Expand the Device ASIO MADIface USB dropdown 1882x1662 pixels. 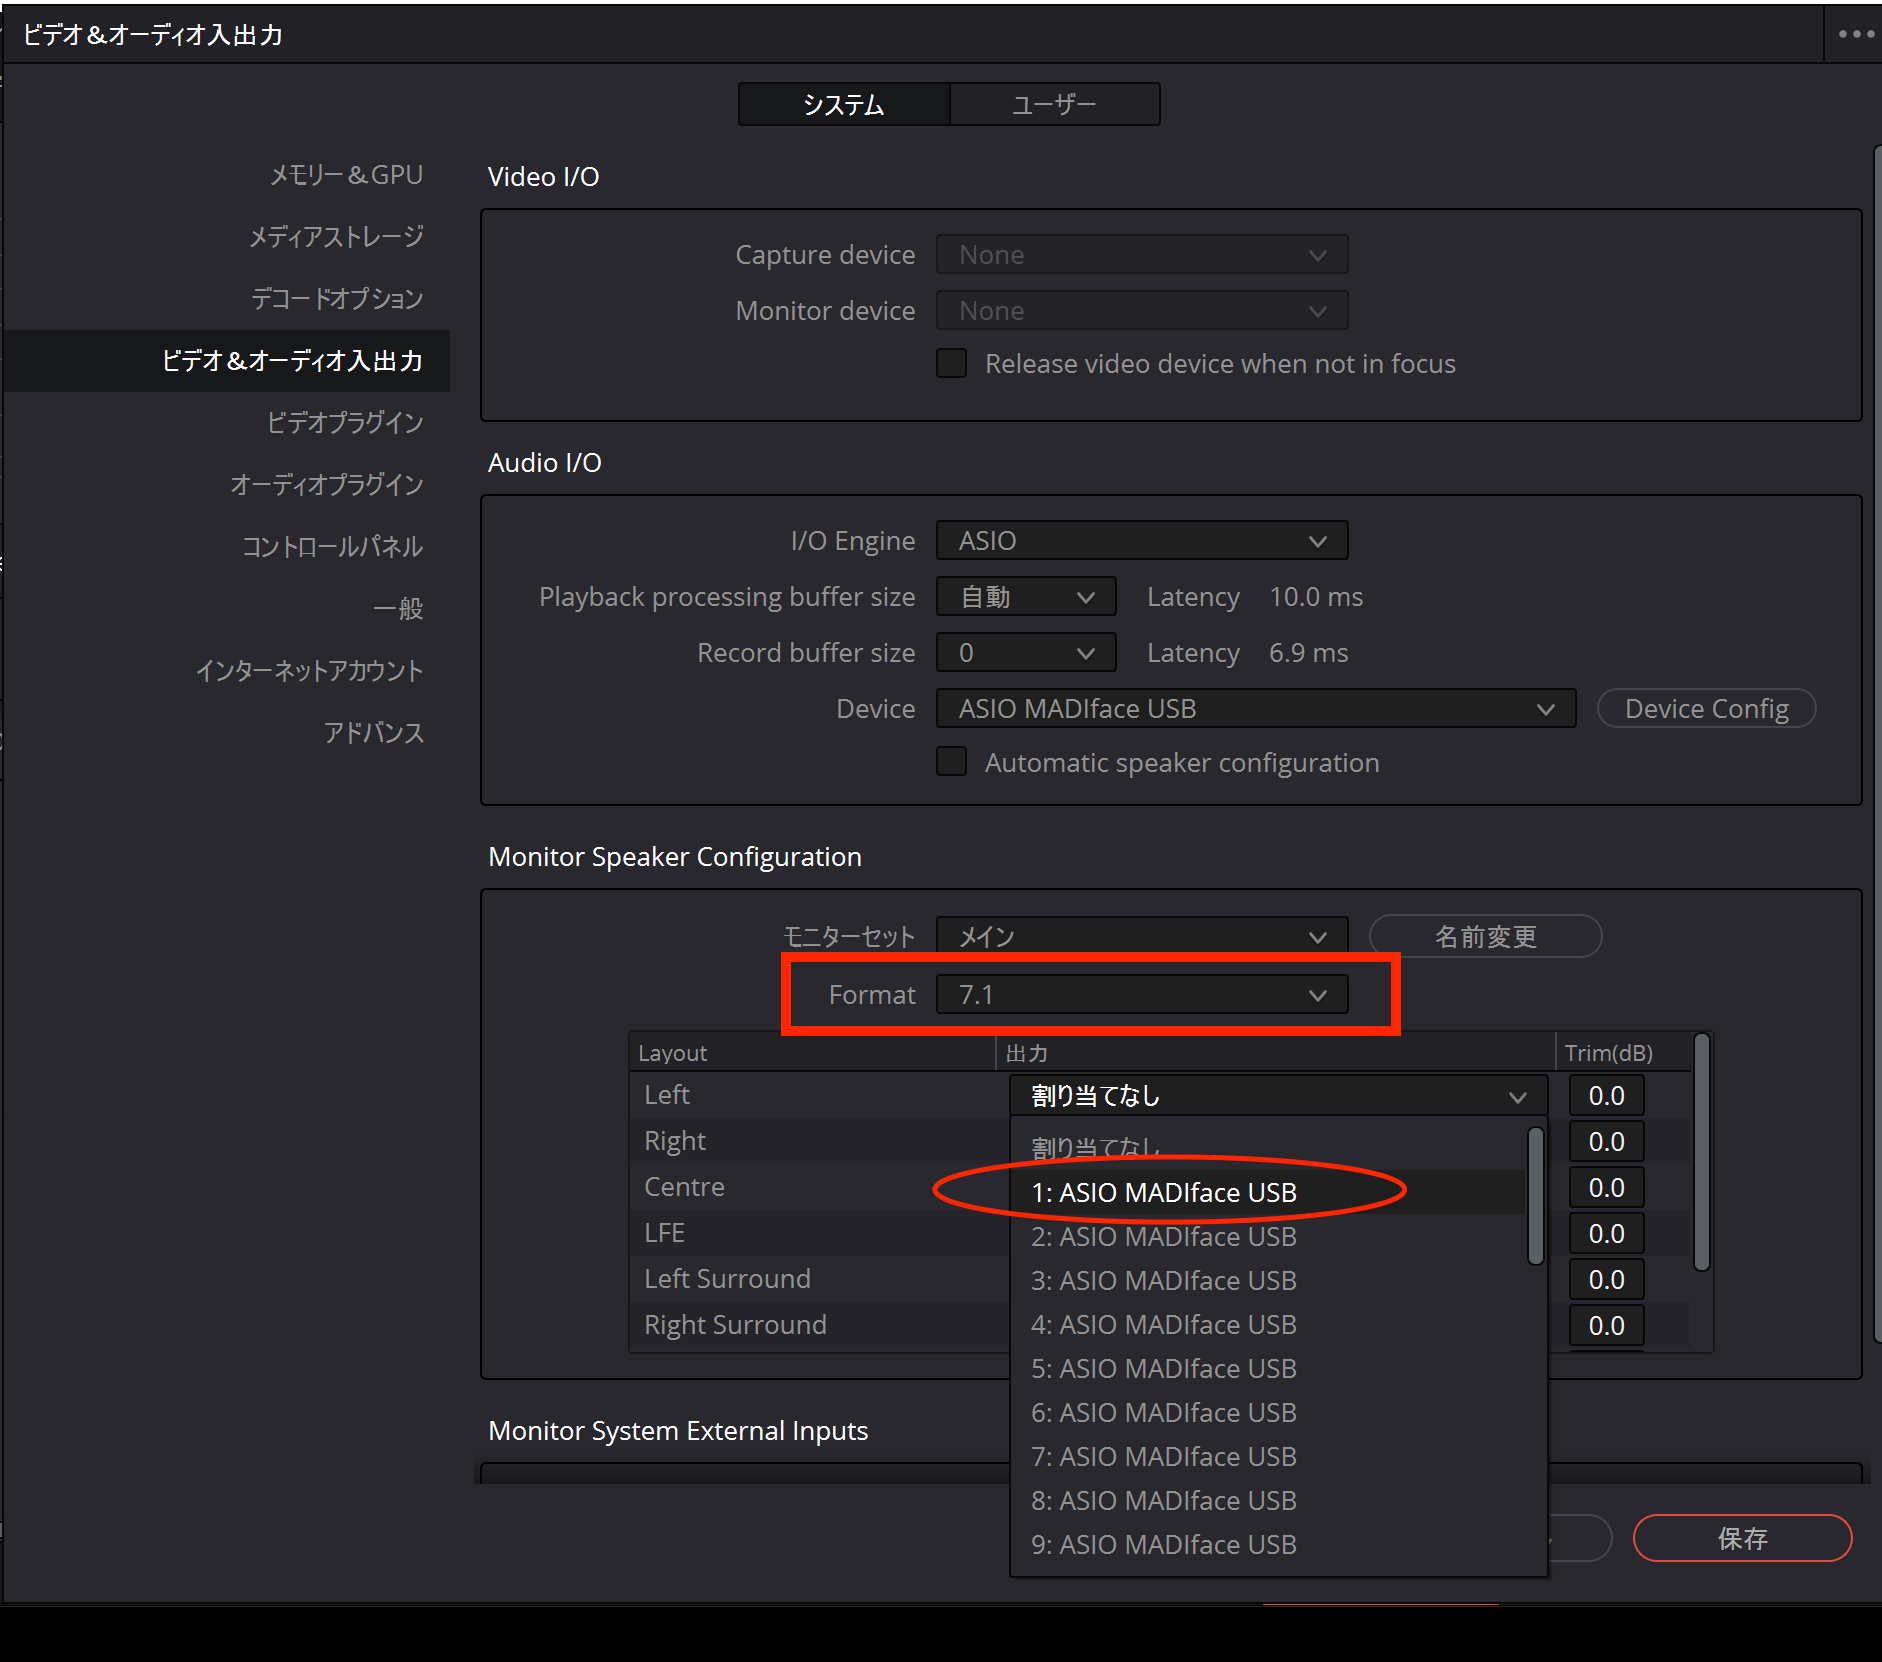click(1255, 709)
